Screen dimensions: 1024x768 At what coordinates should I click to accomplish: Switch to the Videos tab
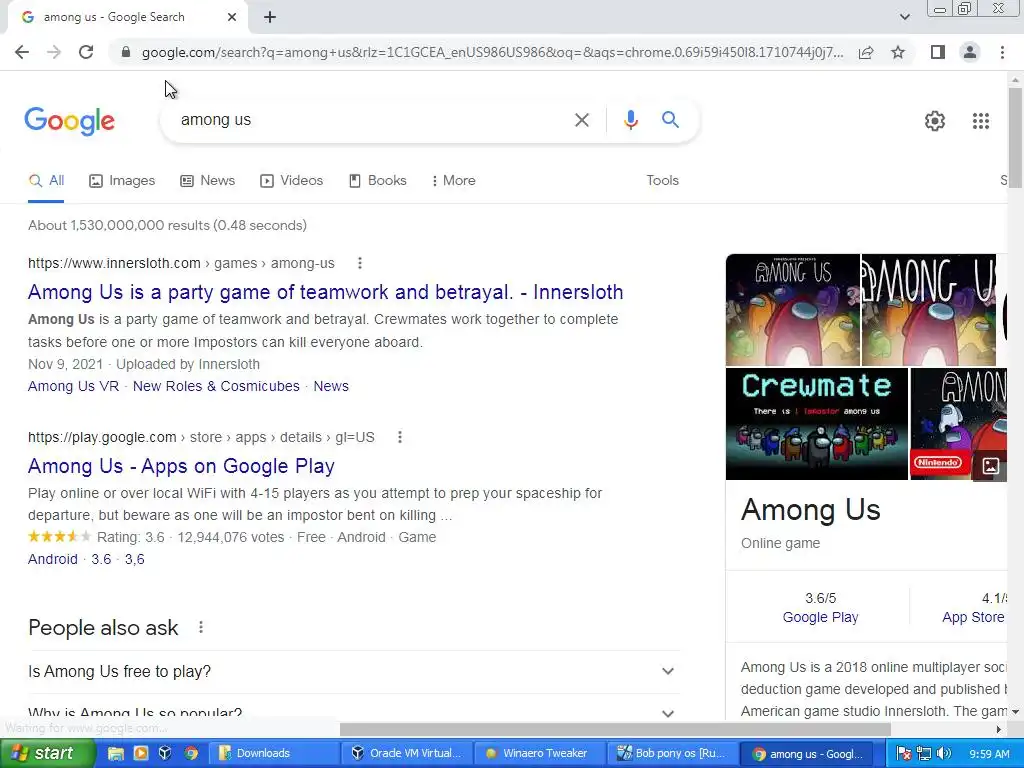point(291,181)
